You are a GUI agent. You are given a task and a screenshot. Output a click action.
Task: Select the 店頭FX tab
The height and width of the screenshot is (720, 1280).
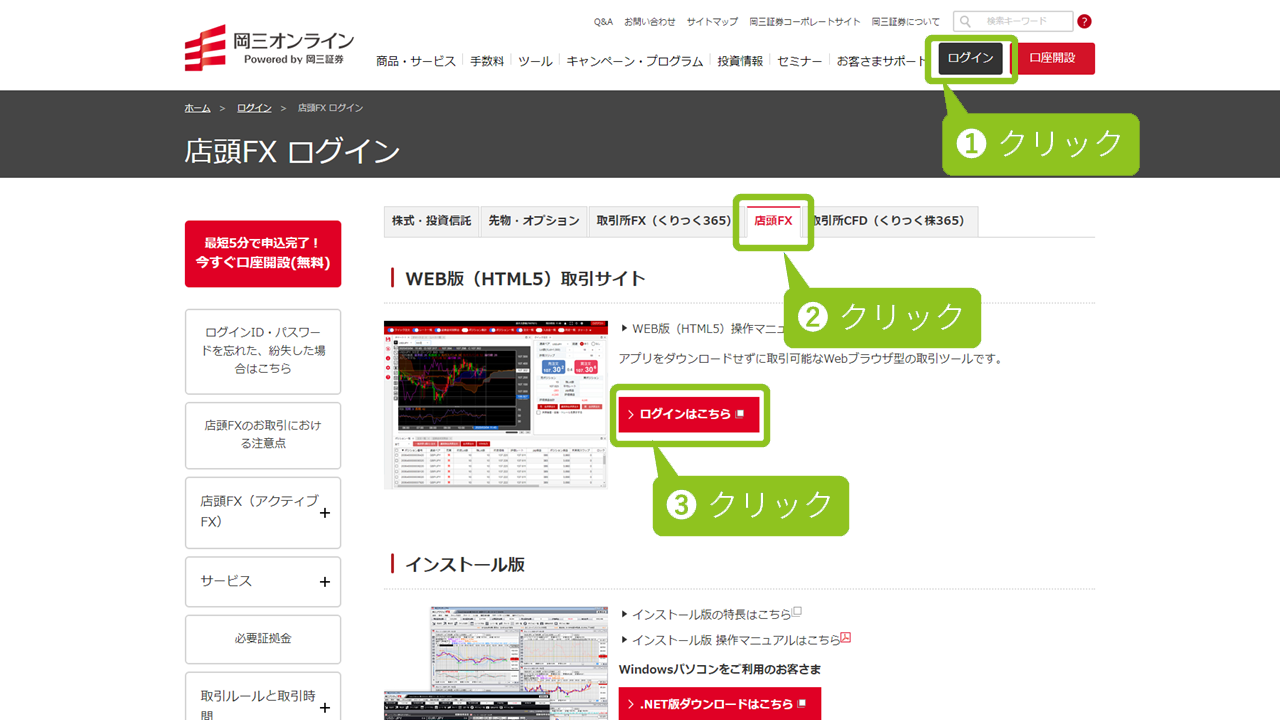click(x=773, y=221)
